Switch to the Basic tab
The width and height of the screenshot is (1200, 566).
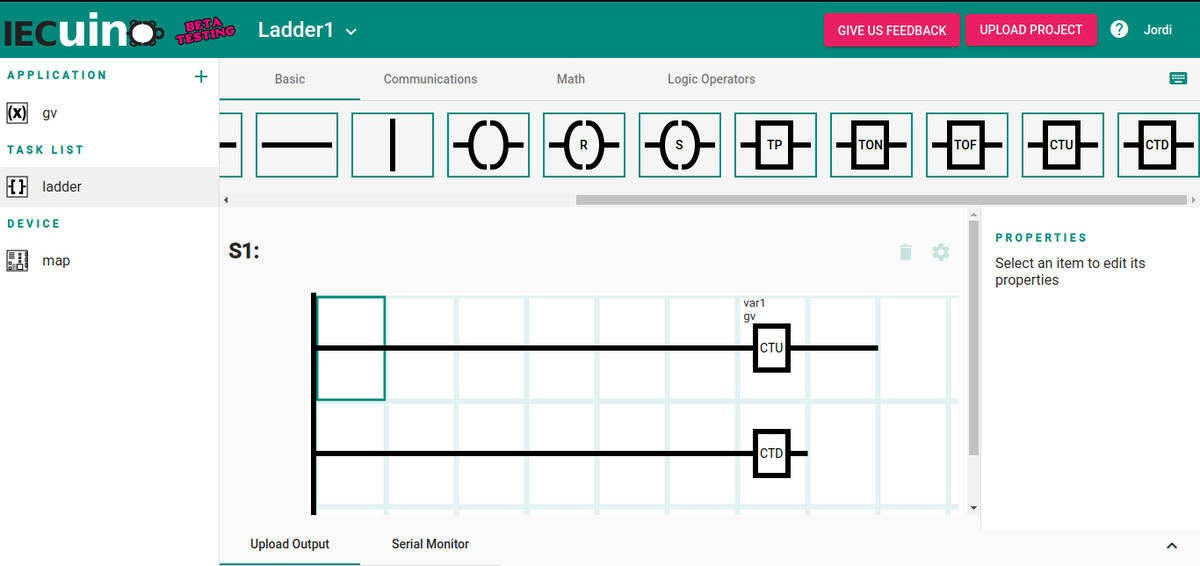coord(290,79)
